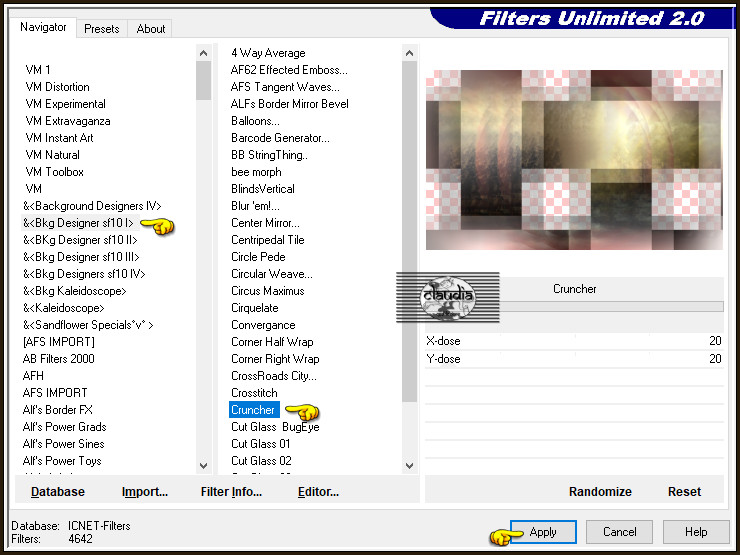Choose Corner Half Wrap filter

(x=272, y=342)
